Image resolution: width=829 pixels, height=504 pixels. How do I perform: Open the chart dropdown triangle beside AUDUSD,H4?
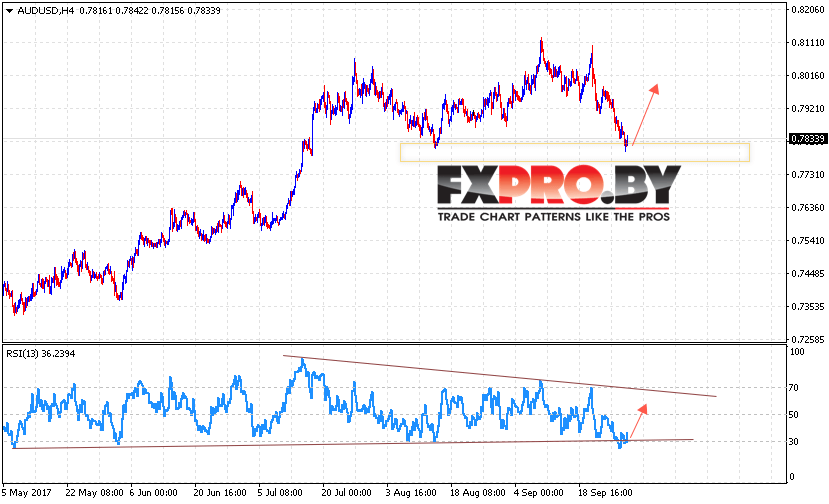pos(9,11)
